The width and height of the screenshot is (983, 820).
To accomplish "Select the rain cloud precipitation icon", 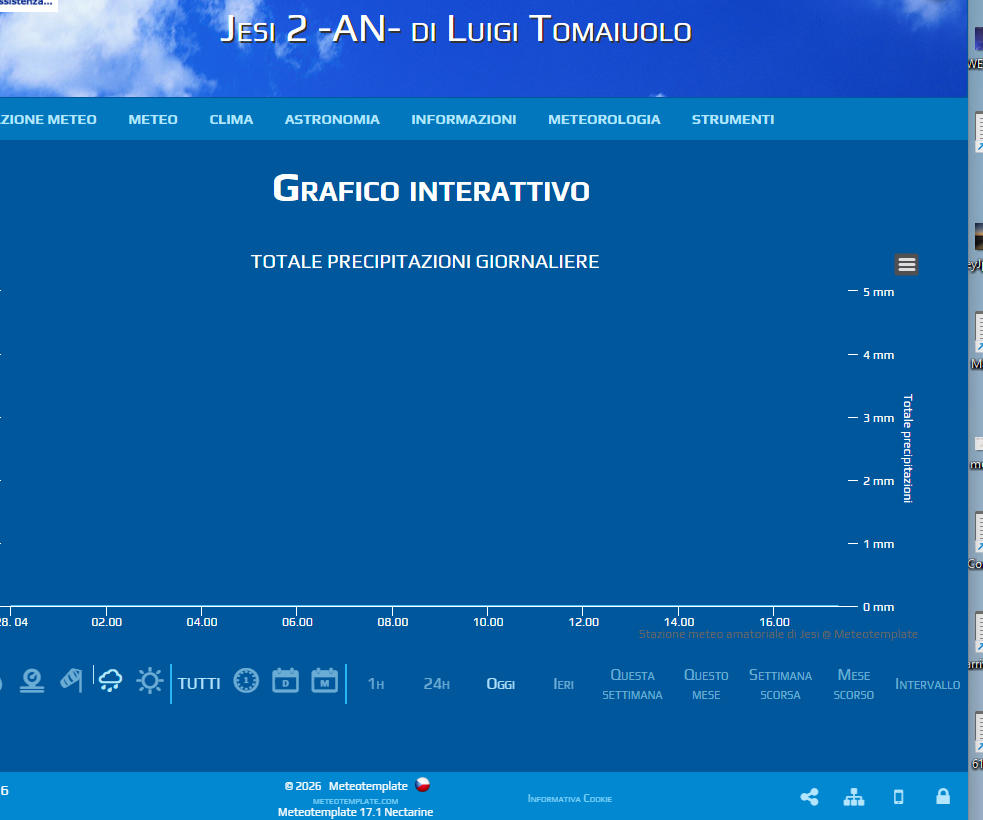I will [110, 681].
